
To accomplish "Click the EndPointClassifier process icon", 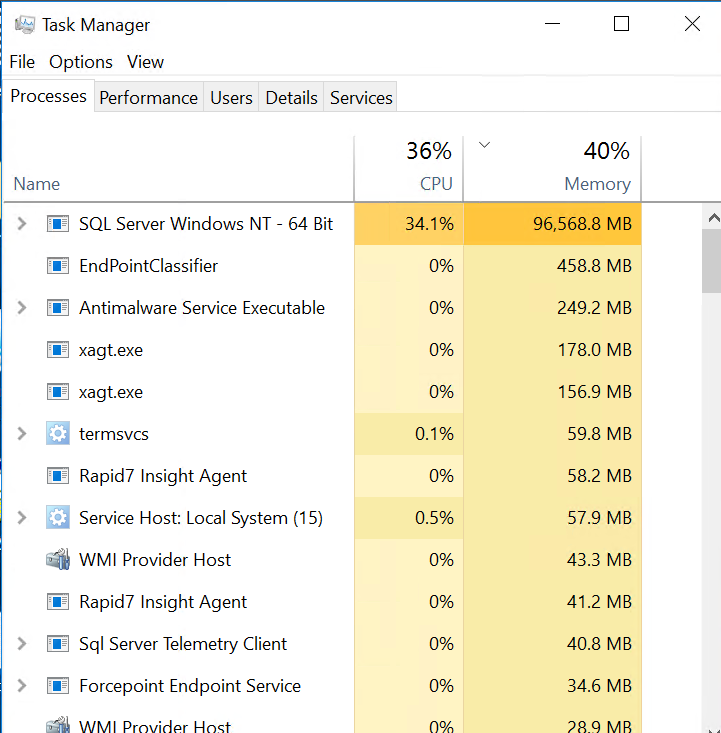I will (58, 266).
